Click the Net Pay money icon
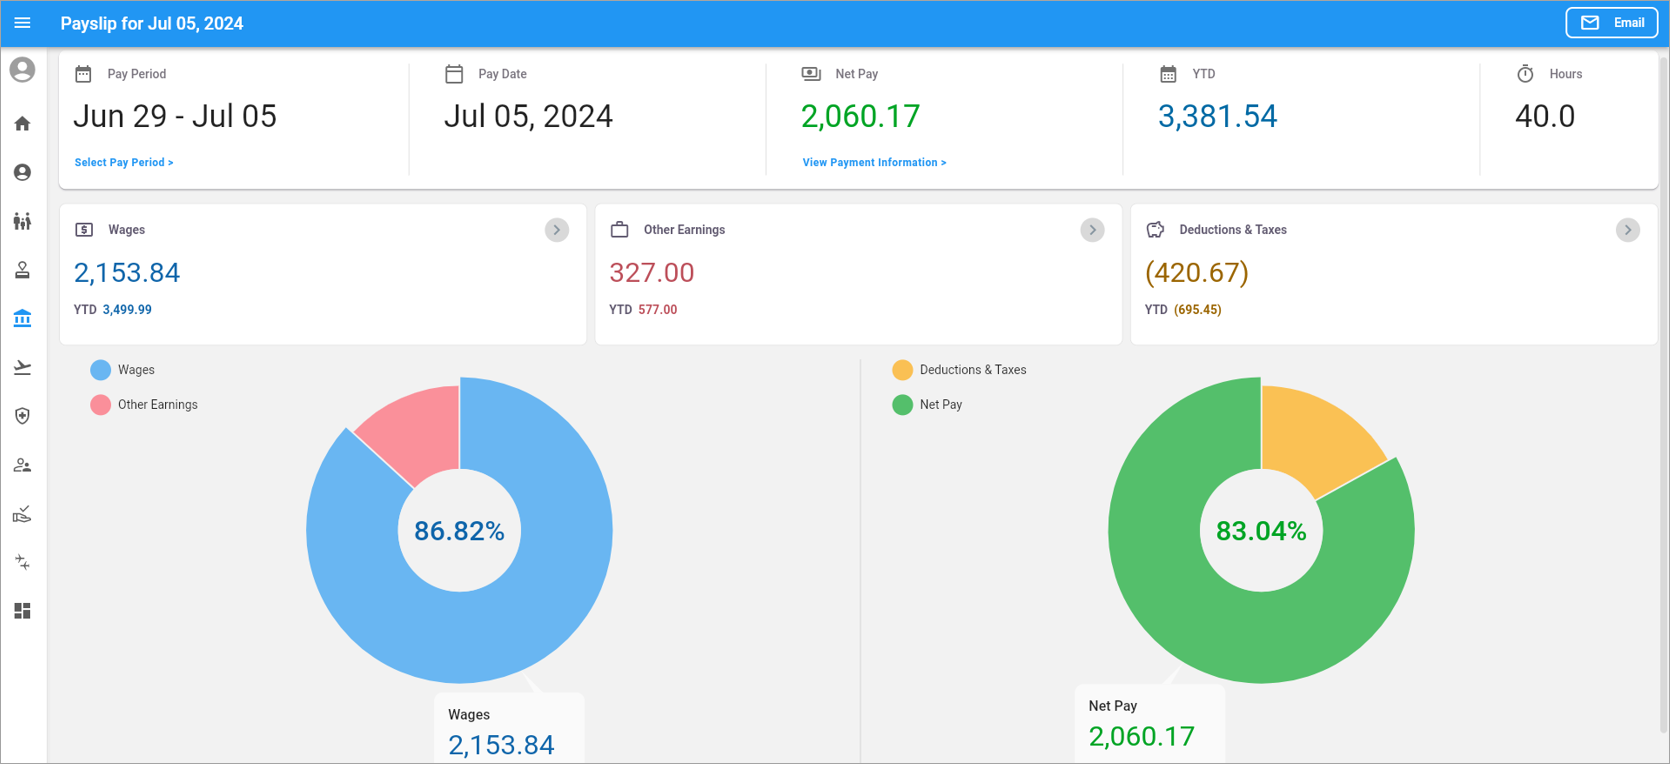 pos(811,74)
